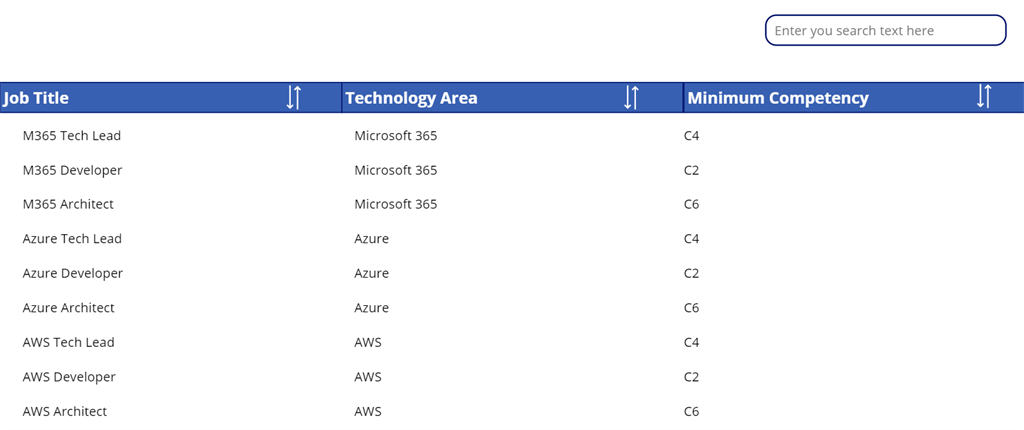
Task: Select the M365 Tech Lead row
Action: pos(72,135)
